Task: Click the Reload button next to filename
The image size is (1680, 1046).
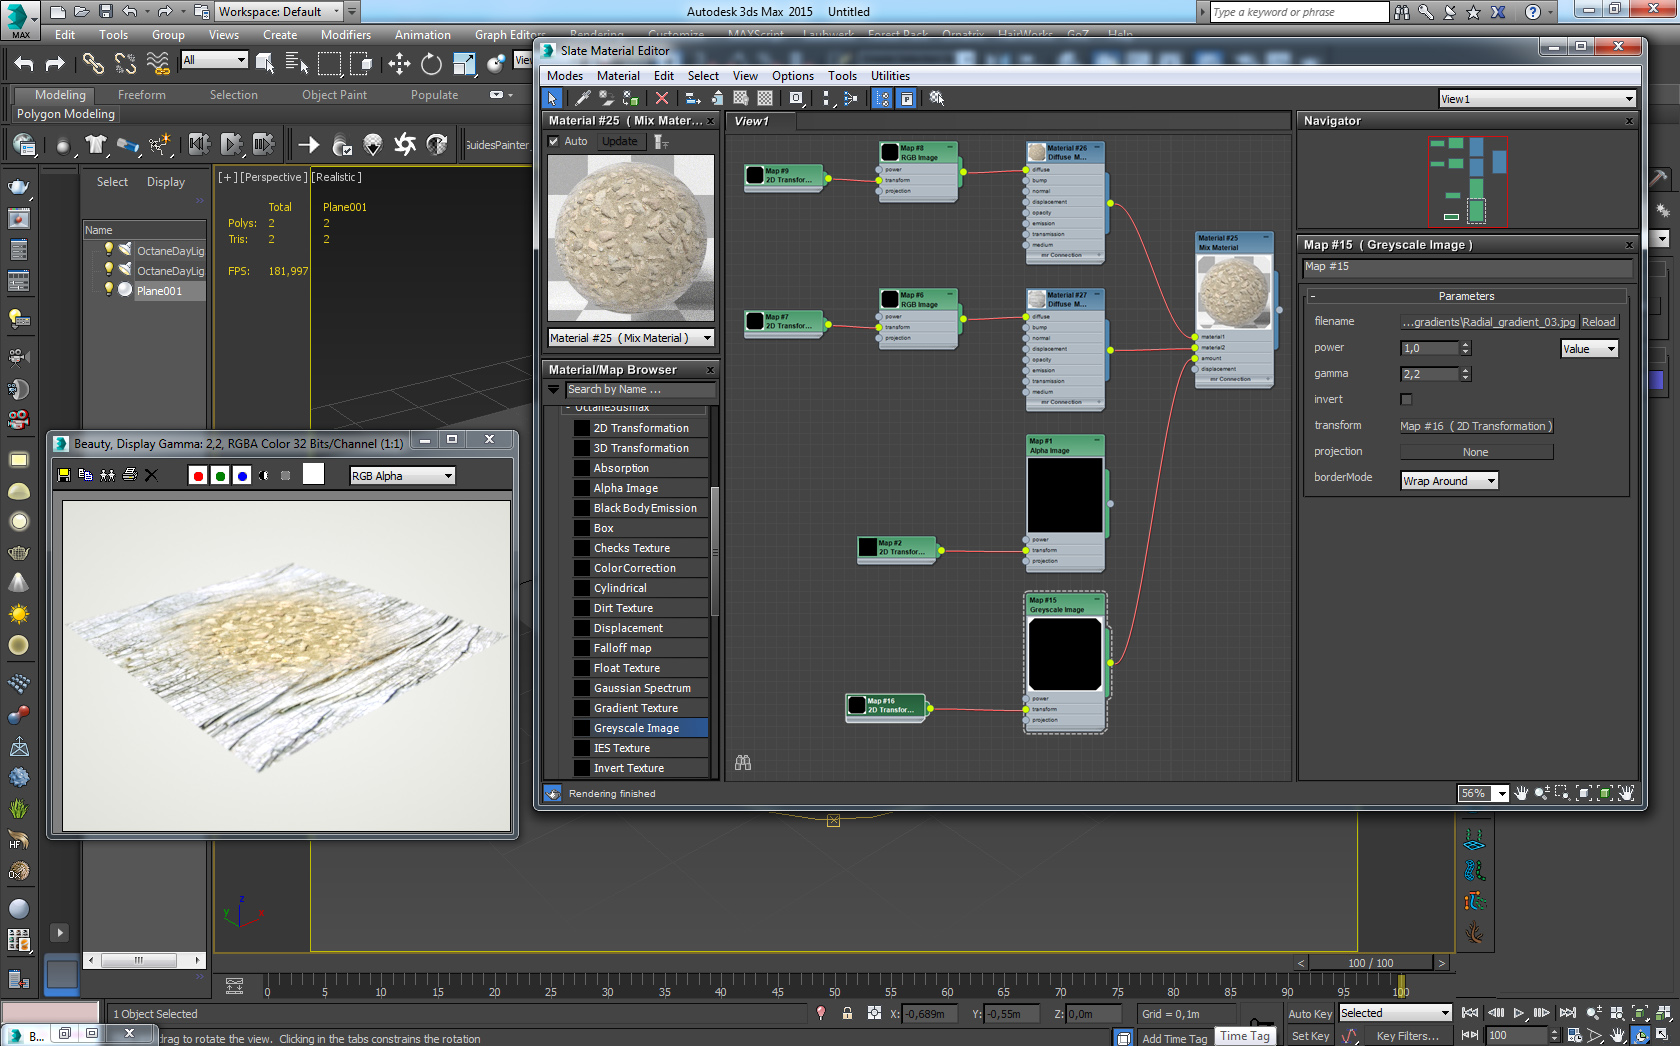Action: click(1598, 322)
